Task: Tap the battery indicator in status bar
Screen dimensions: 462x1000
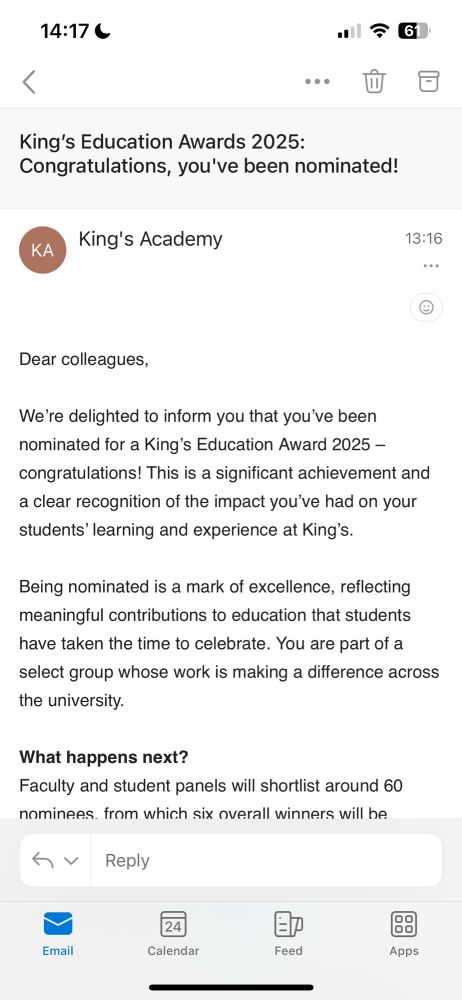Action: [x=414, y=30]
